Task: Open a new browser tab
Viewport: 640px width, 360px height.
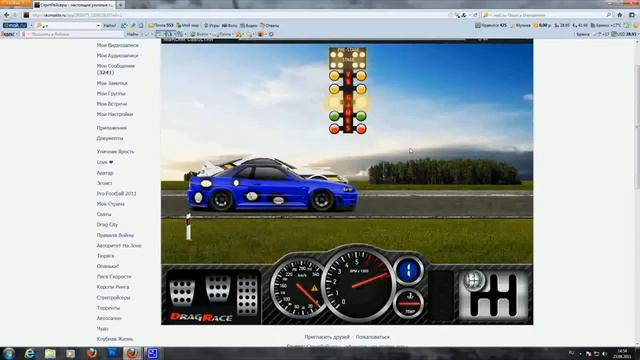Action: point(121,4)
